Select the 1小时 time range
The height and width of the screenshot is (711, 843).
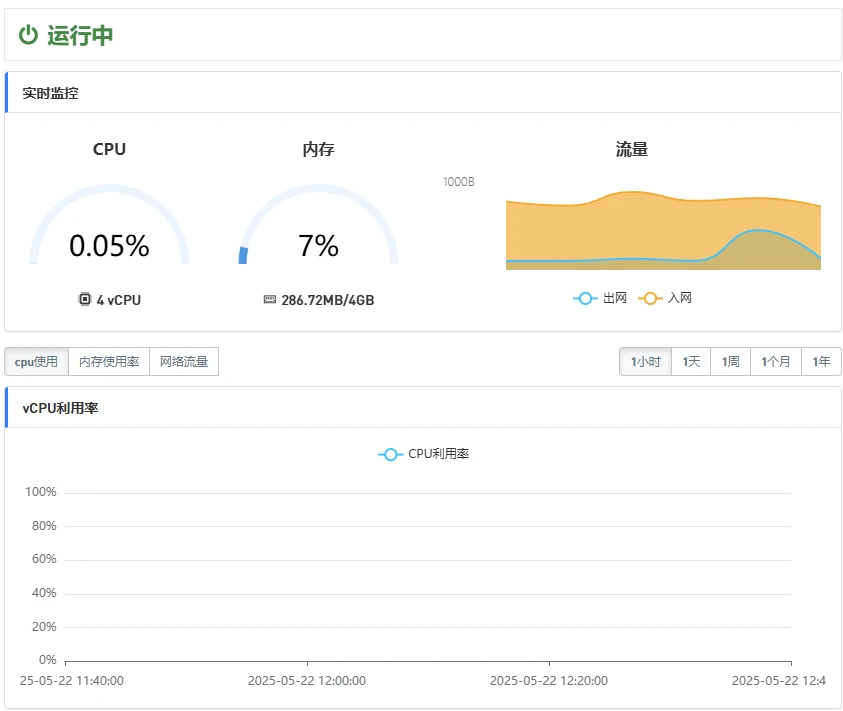point(645,362)
